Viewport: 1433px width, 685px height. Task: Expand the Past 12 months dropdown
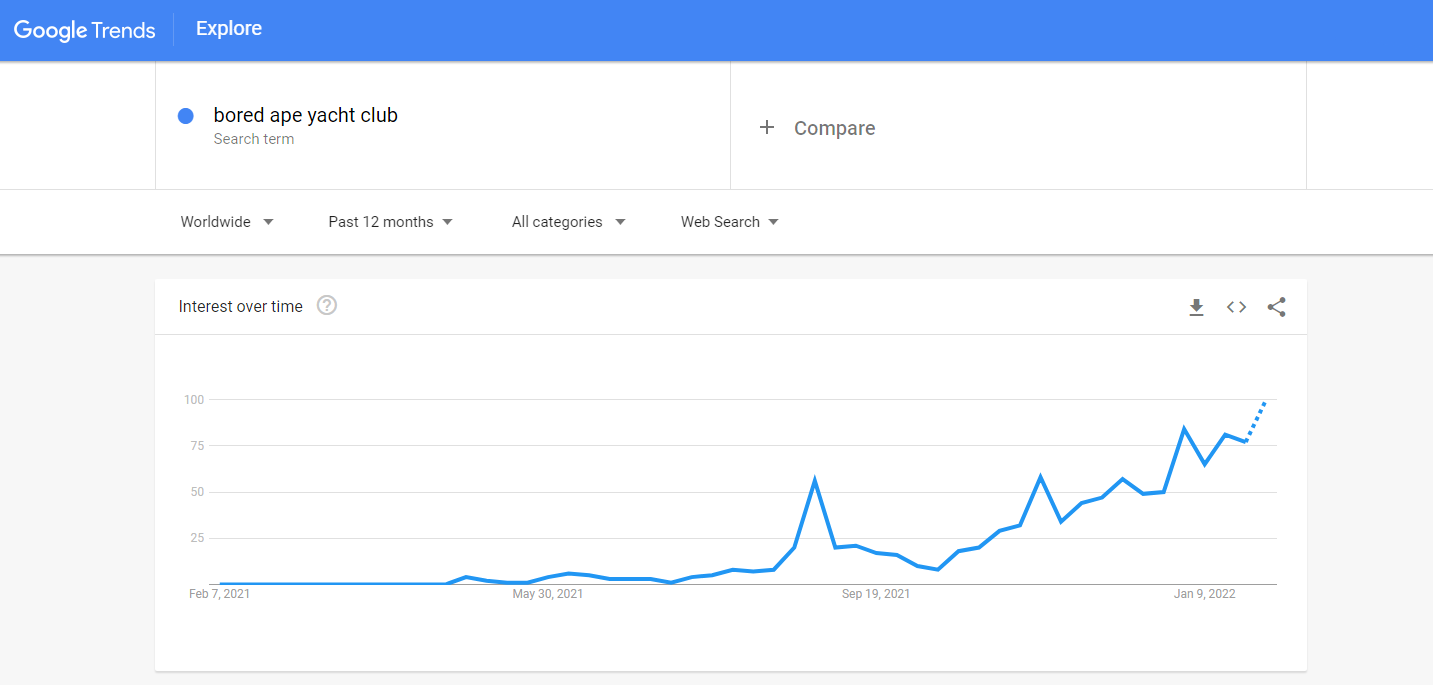coord(390,222)
